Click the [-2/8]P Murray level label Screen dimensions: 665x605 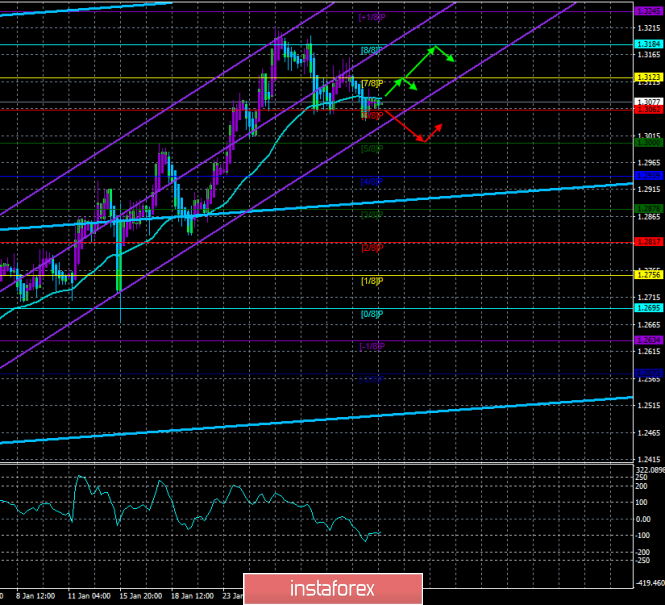372,380
